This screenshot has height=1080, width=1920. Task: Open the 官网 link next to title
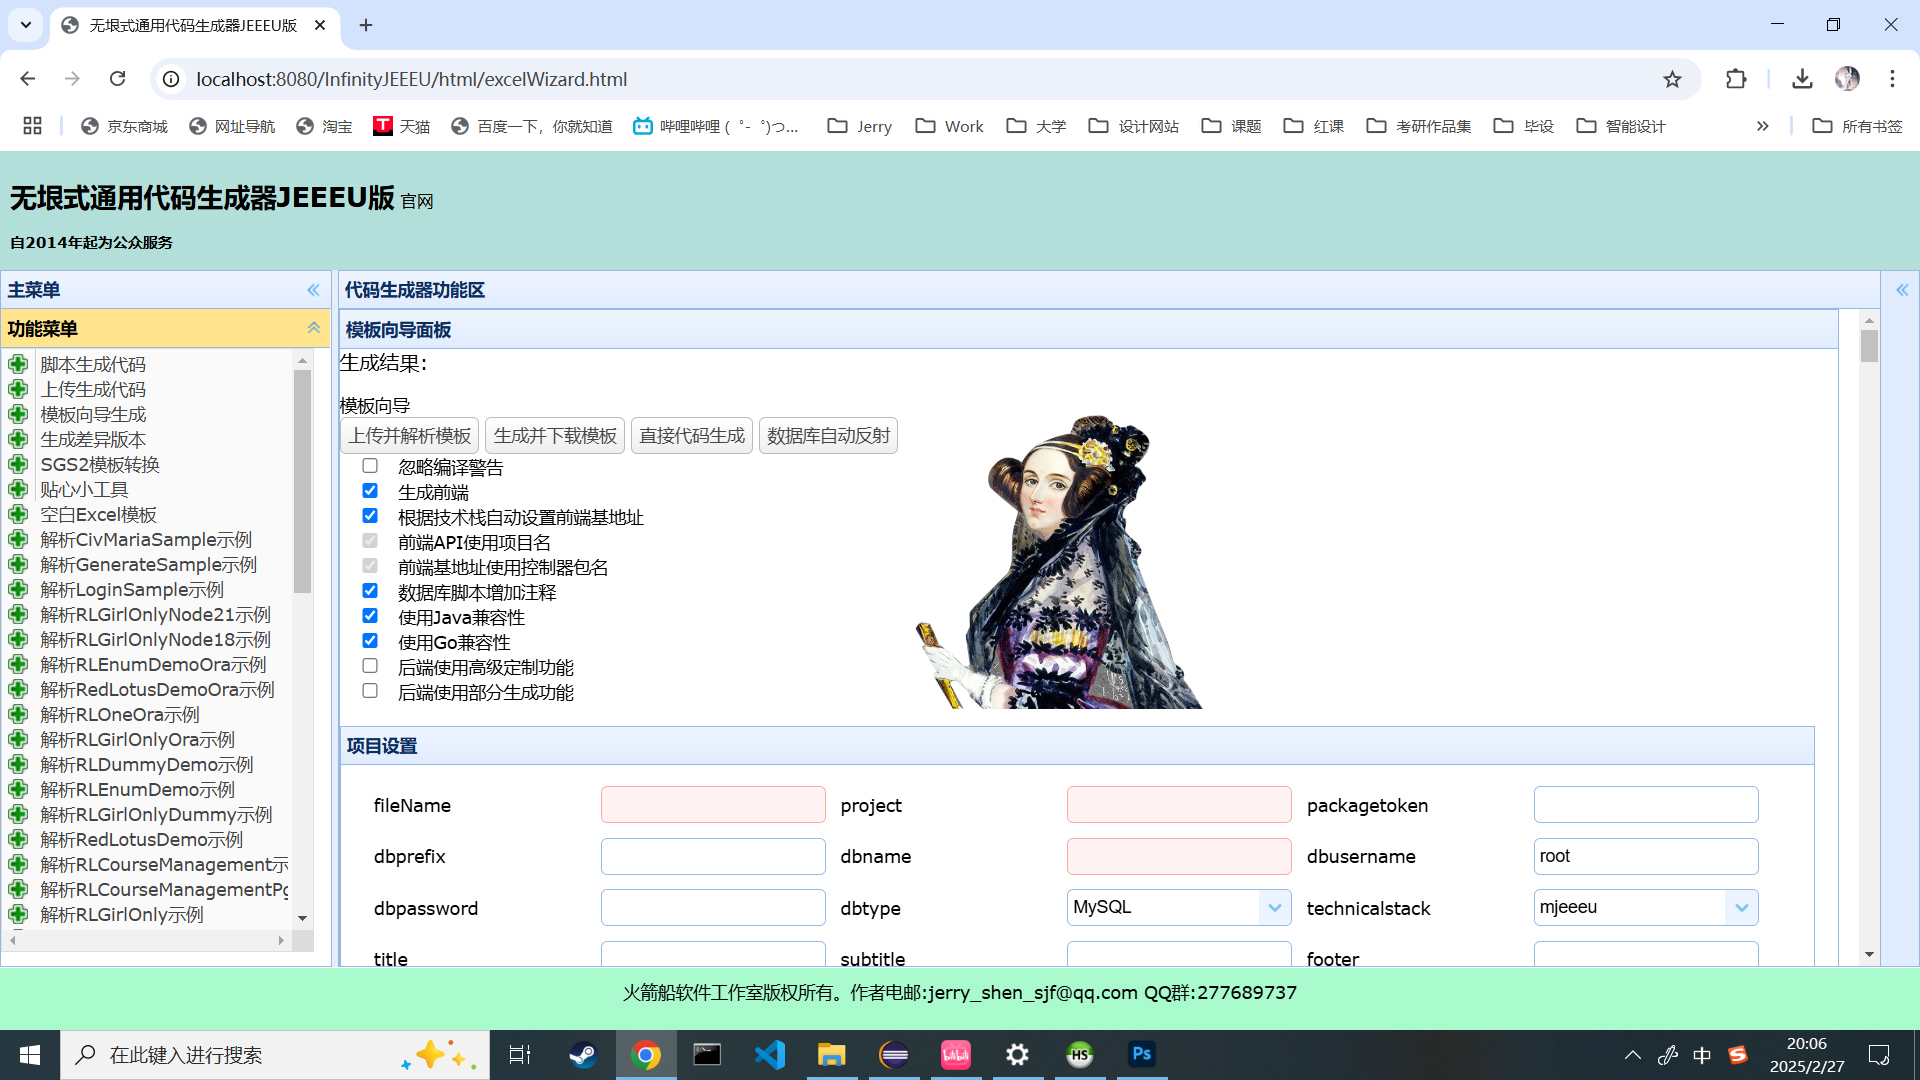click(417, 201)
